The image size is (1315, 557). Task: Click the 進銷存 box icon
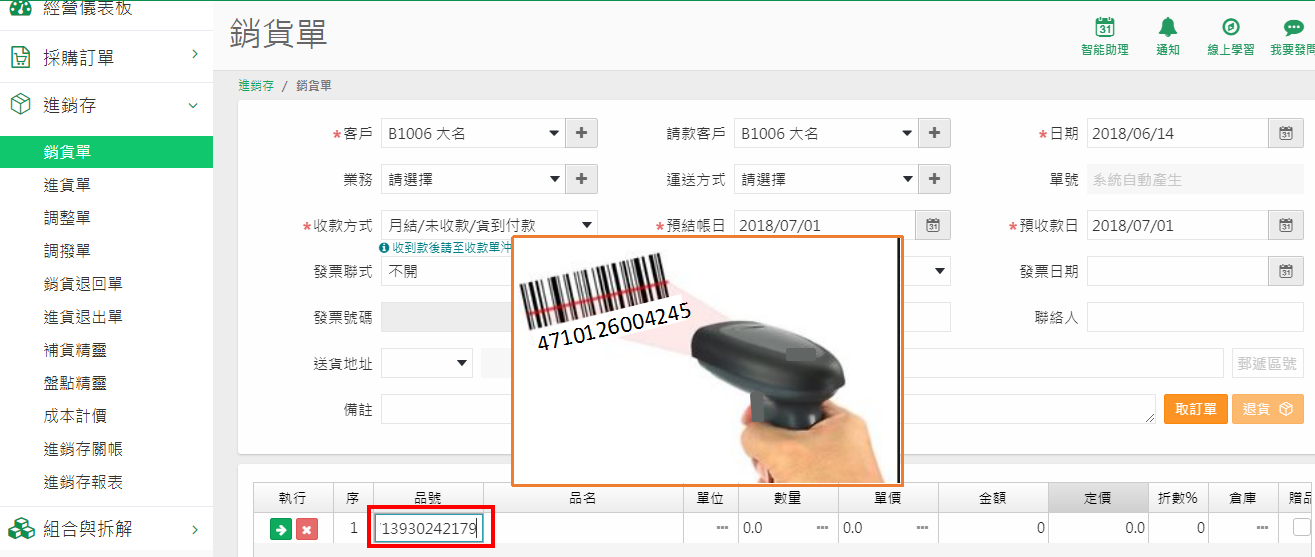click(21, 105)
